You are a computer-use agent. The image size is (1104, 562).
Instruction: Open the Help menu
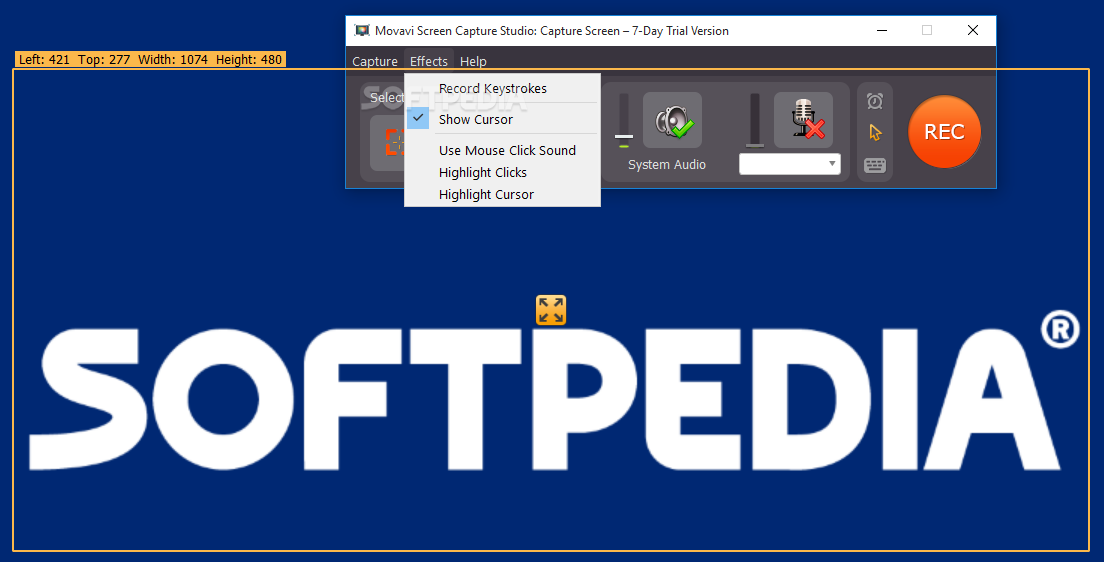click(473, 61)
